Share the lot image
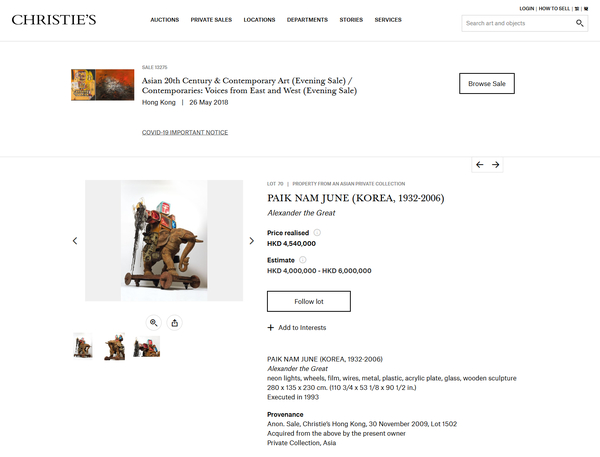 pyautogui.click(x=174, y=323)
